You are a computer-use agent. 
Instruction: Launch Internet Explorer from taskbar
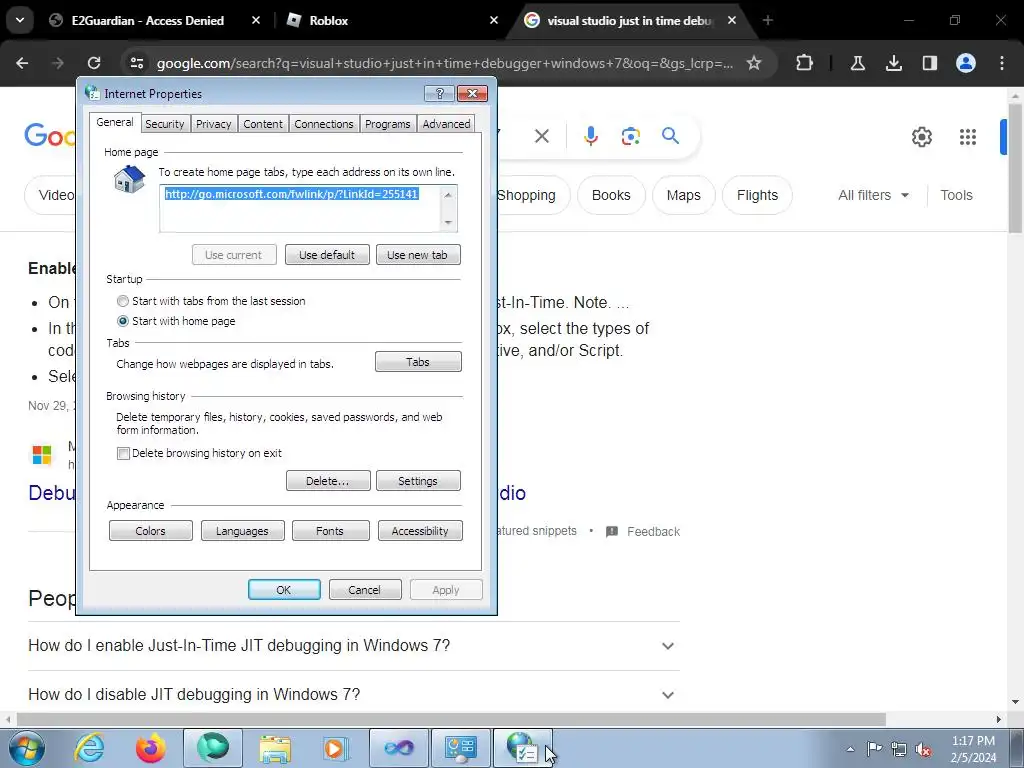tap(89, 748)
